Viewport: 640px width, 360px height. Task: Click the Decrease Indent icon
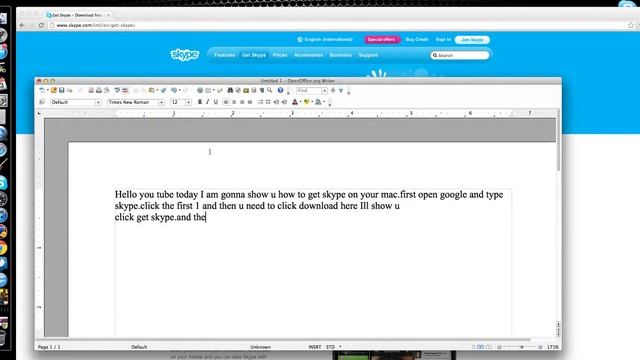point(276,102)
